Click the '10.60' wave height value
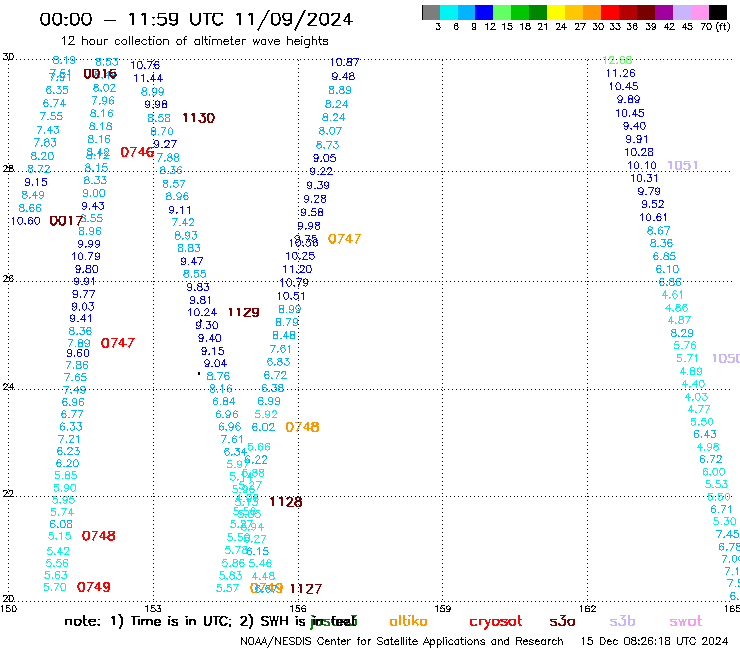Screen dimensions: 740x650 point(25,221)
